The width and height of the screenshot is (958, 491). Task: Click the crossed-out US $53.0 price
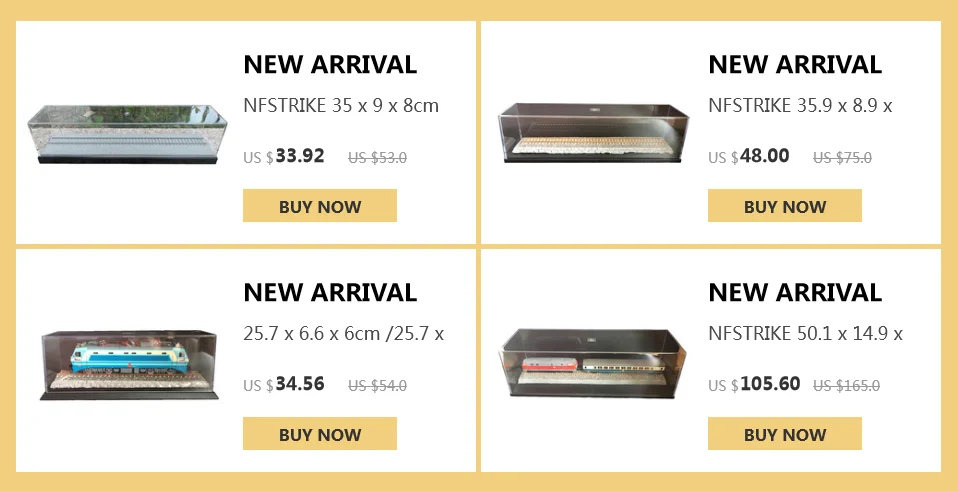pos(378,158)
